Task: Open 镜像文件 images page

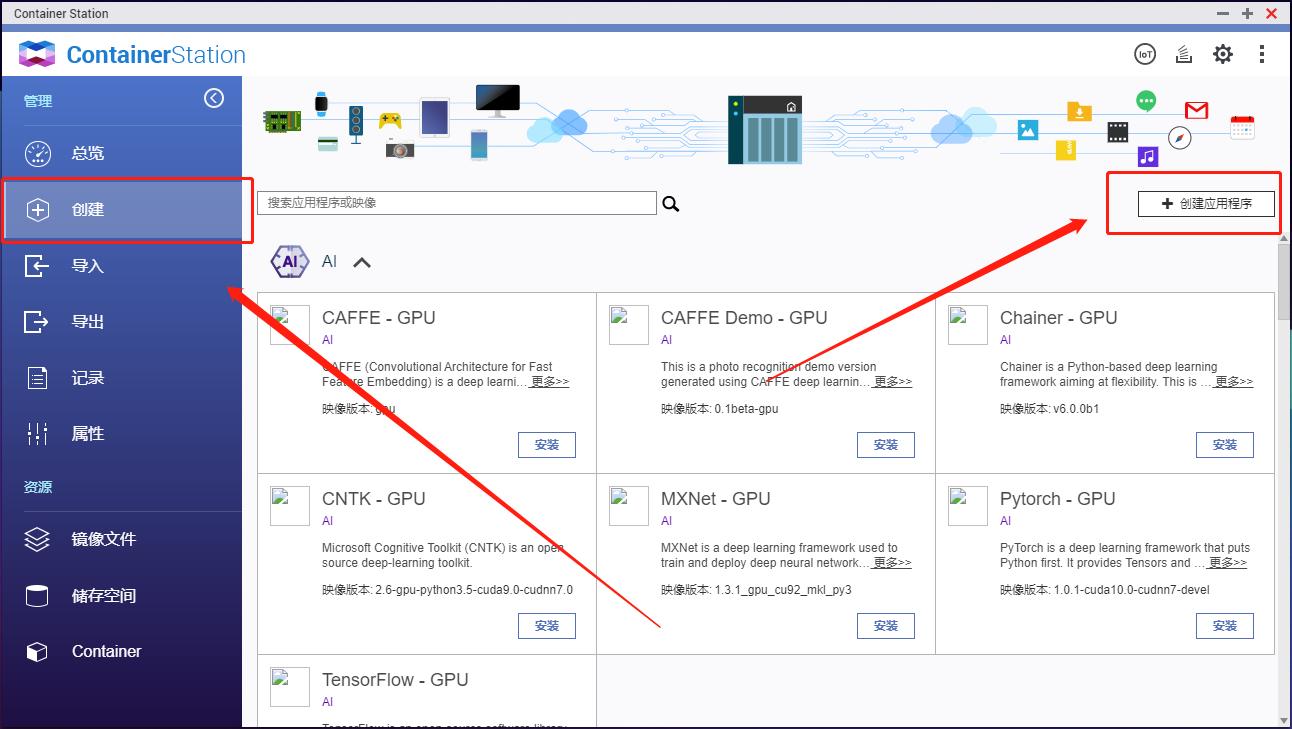Action: (121, 539)
